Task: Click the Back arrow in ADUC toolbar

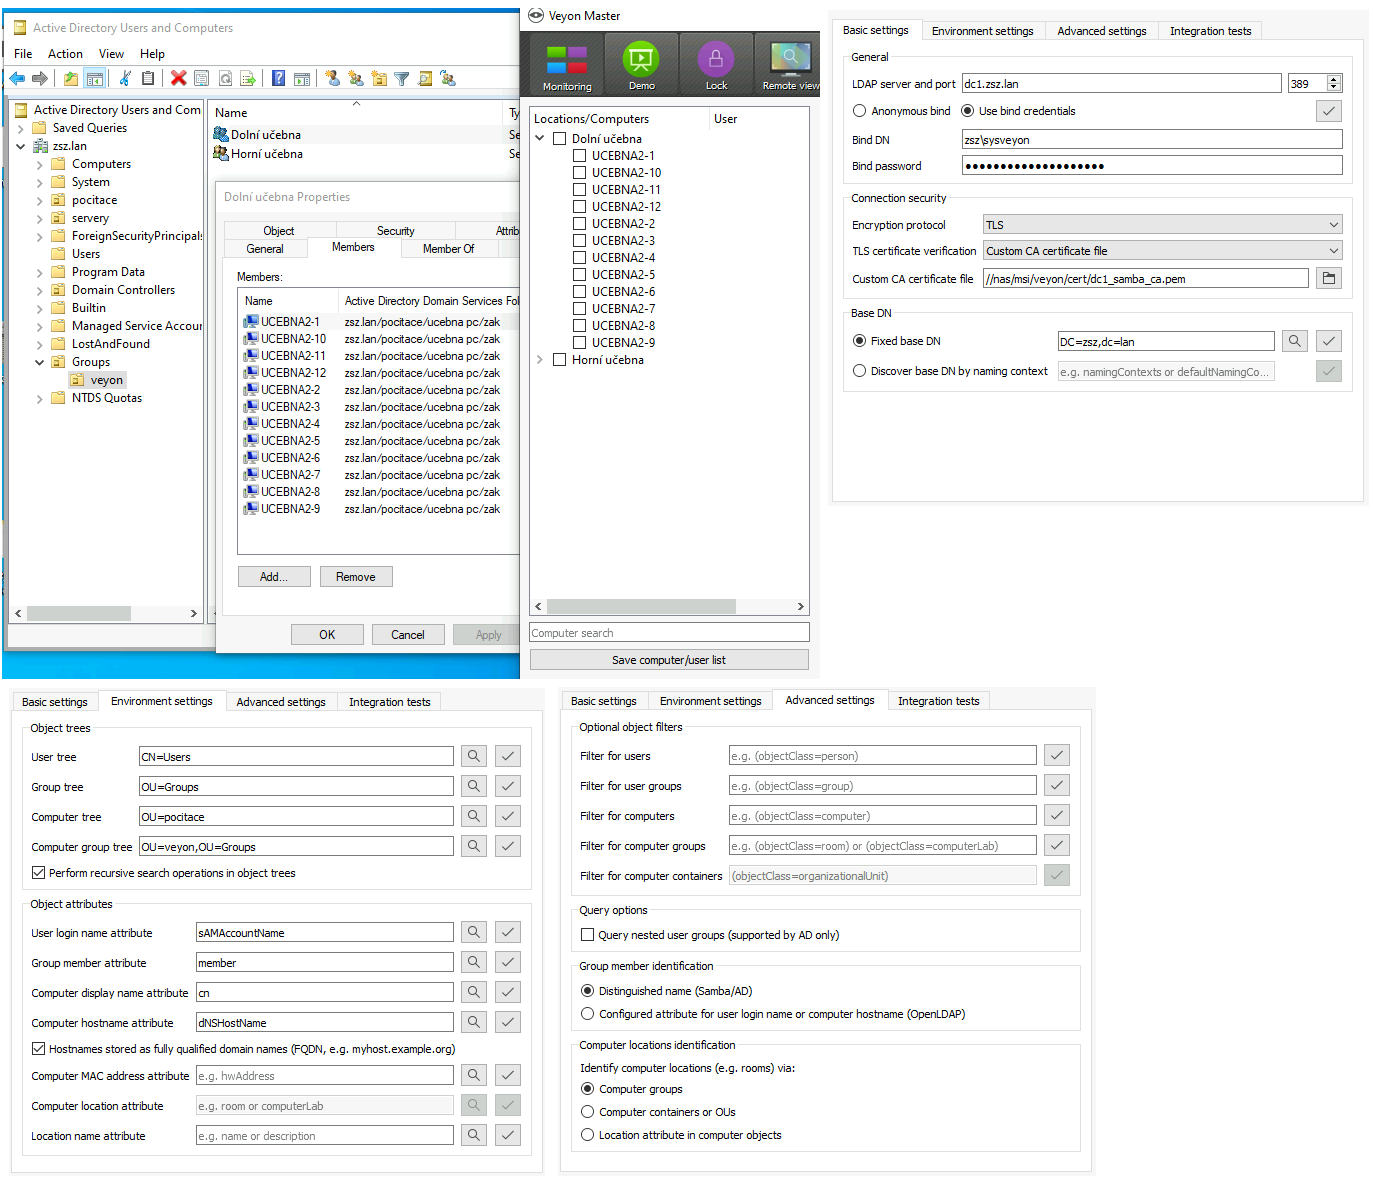Action: [17, 78]
